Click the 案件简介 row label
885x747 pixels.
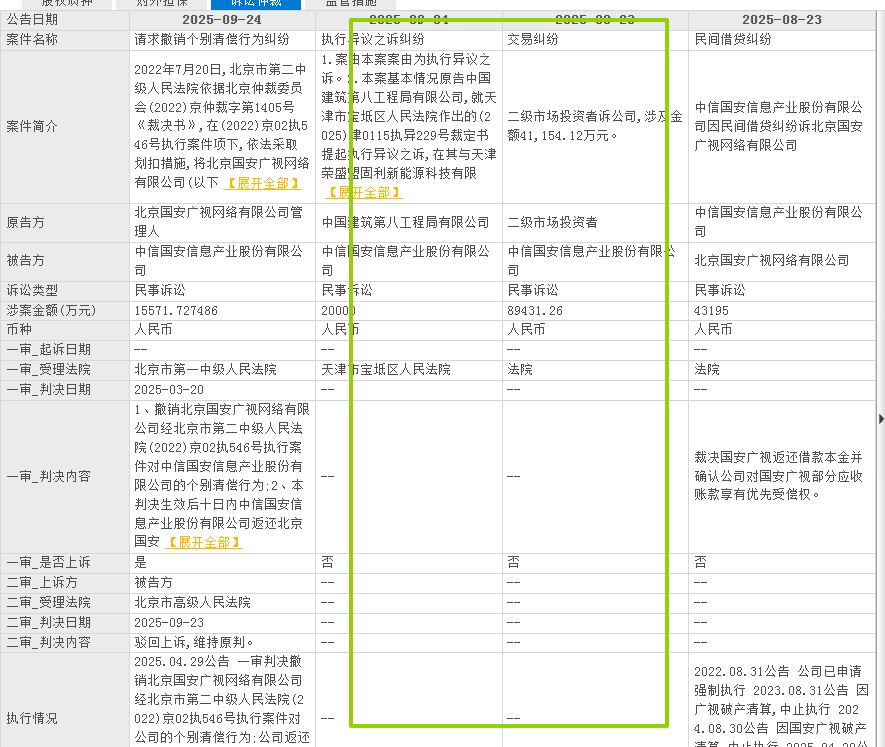pos(32,126)
